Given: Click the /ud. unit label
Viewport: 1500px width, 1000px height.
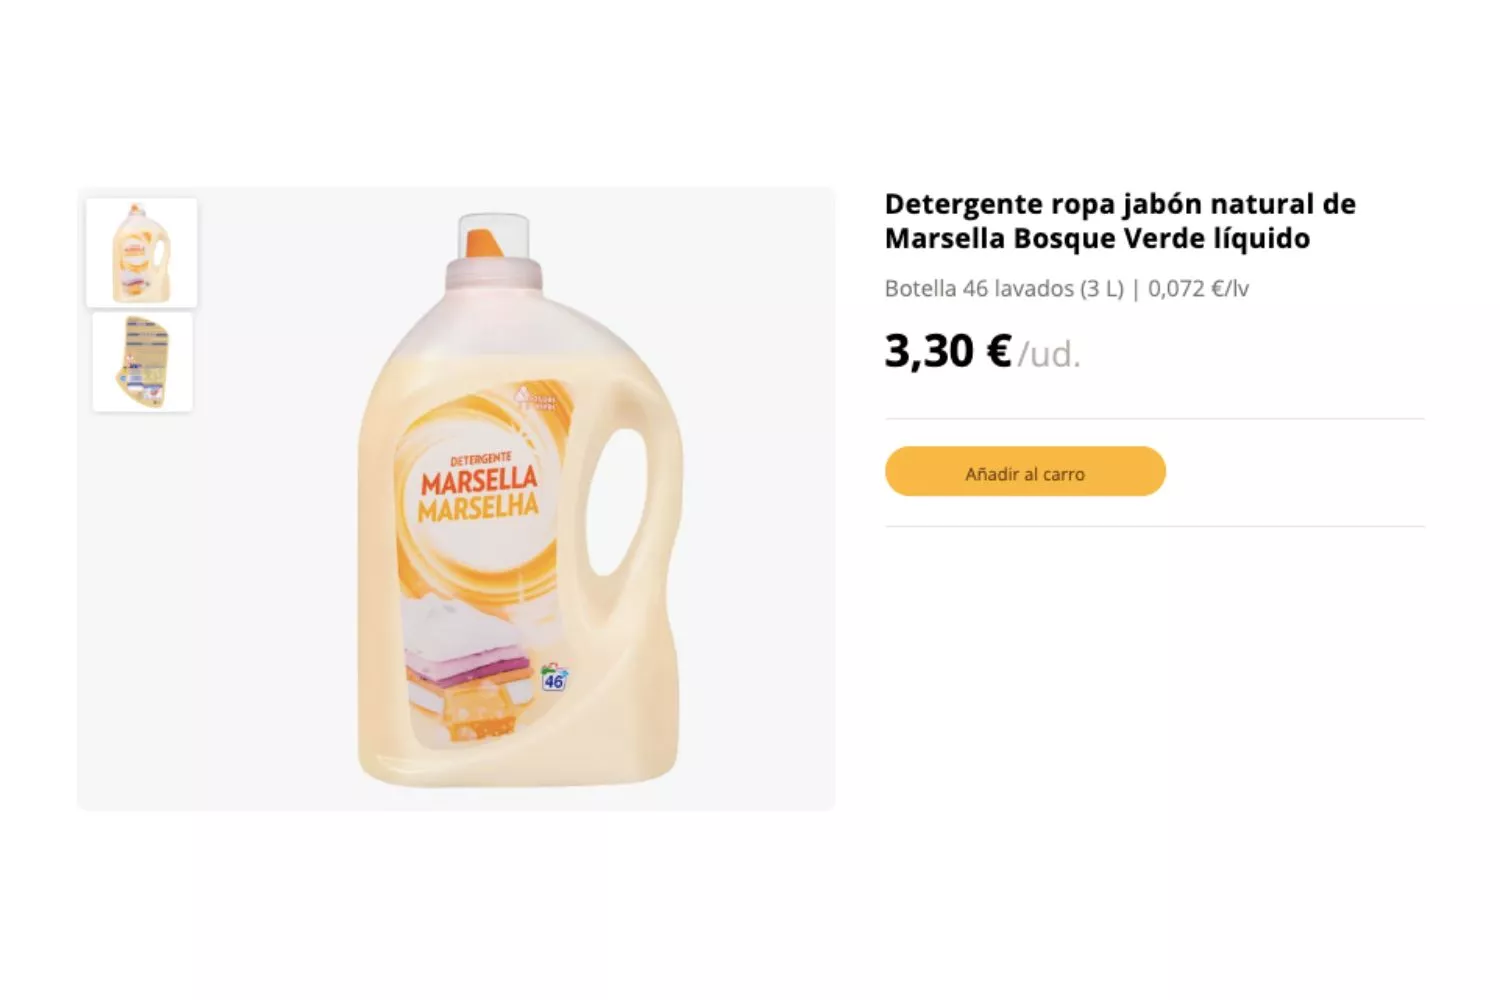Looking at the screenshot, I should pos(1049,354).
